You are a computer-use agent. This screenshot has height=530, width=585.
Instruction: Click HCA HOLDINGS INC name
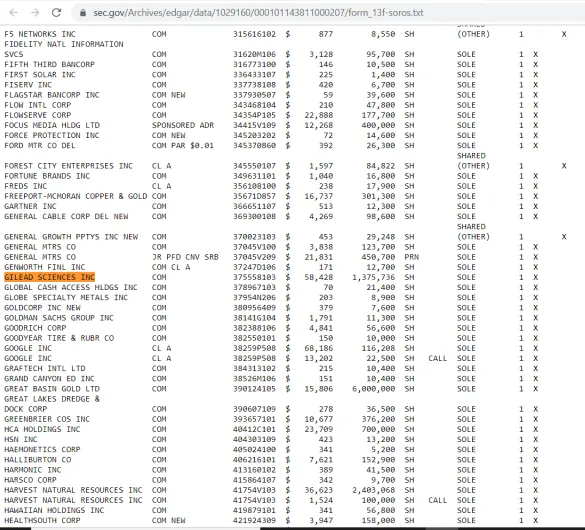[x=42, y=429]
